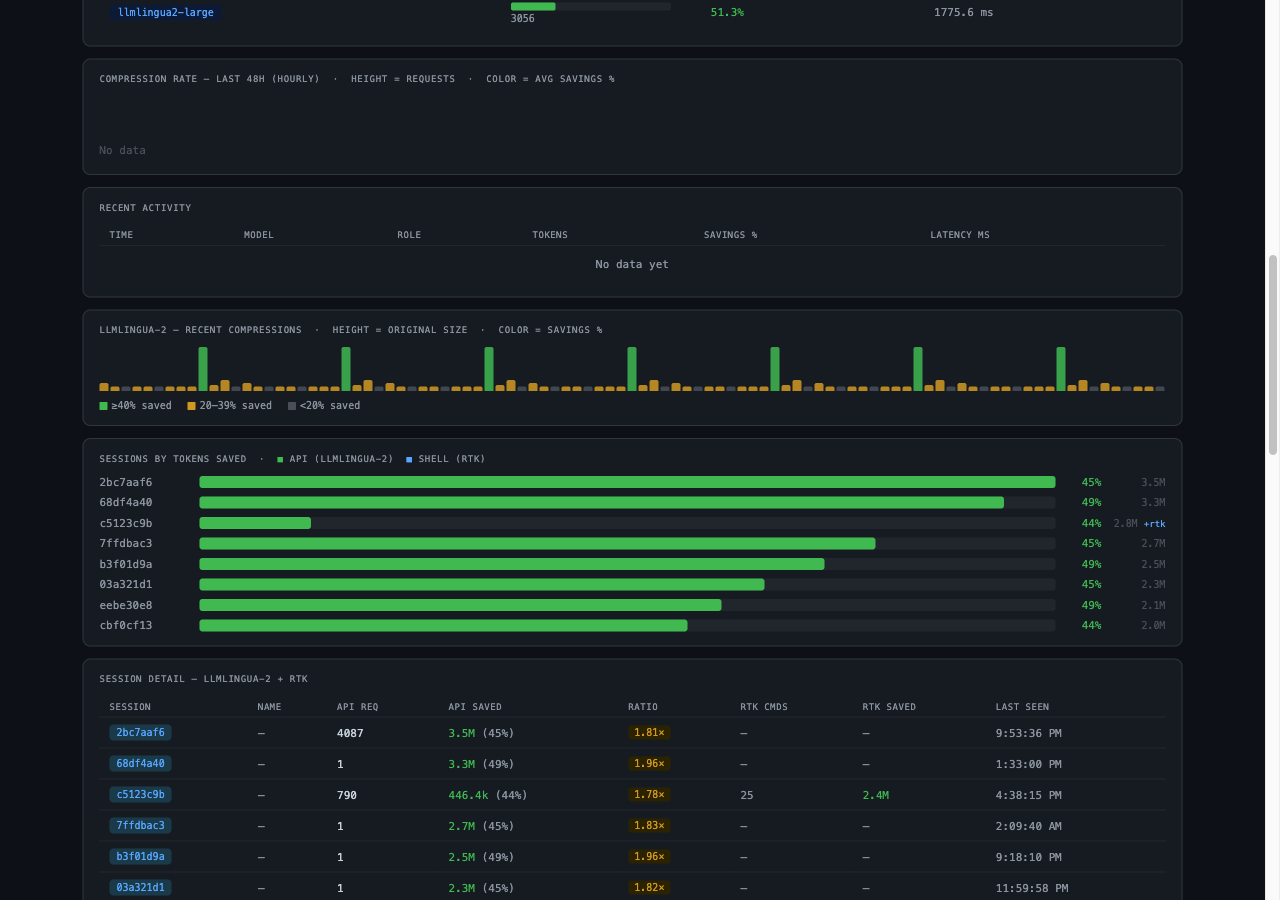Viewport: 1280px width, 900px height.
Task: Click the LATENCY MS column header
Action: point(960,235)
